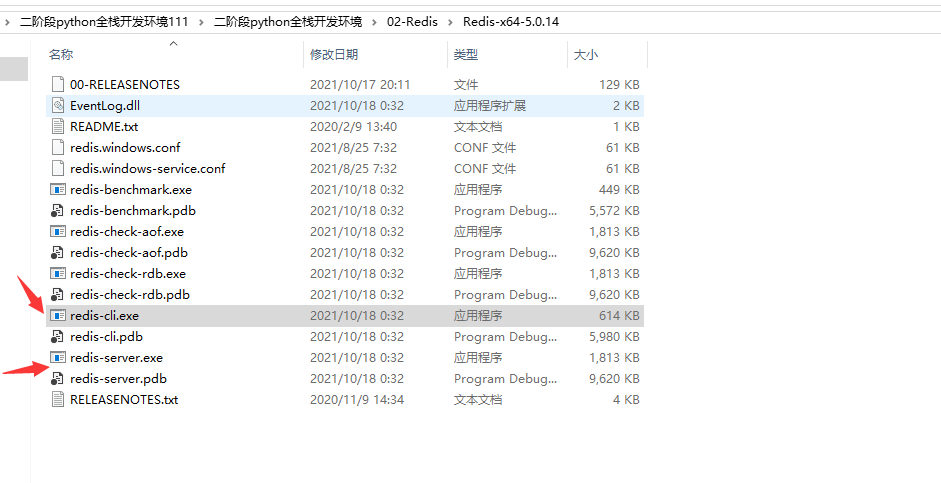Select the EventLog.dll file icon

[x=58, y=106]
